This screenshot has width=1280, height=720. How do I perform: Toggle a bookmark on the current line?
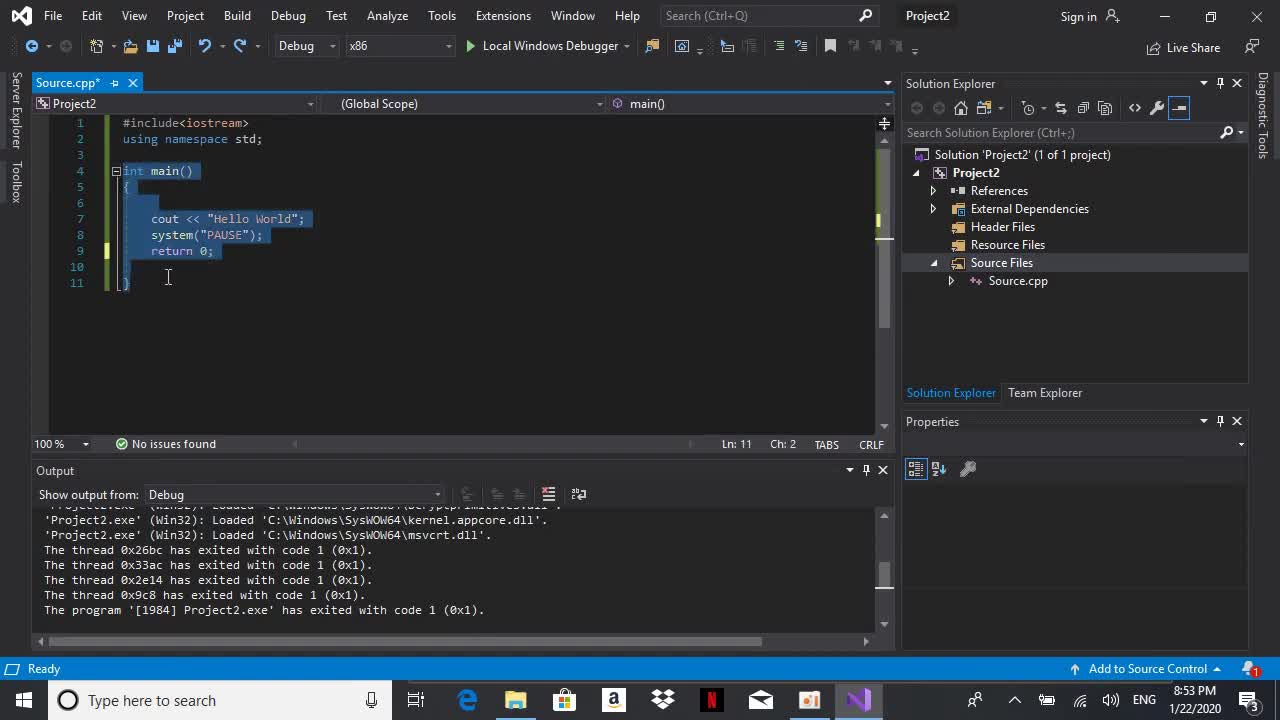pyautogui.click(x=830, y=46)
